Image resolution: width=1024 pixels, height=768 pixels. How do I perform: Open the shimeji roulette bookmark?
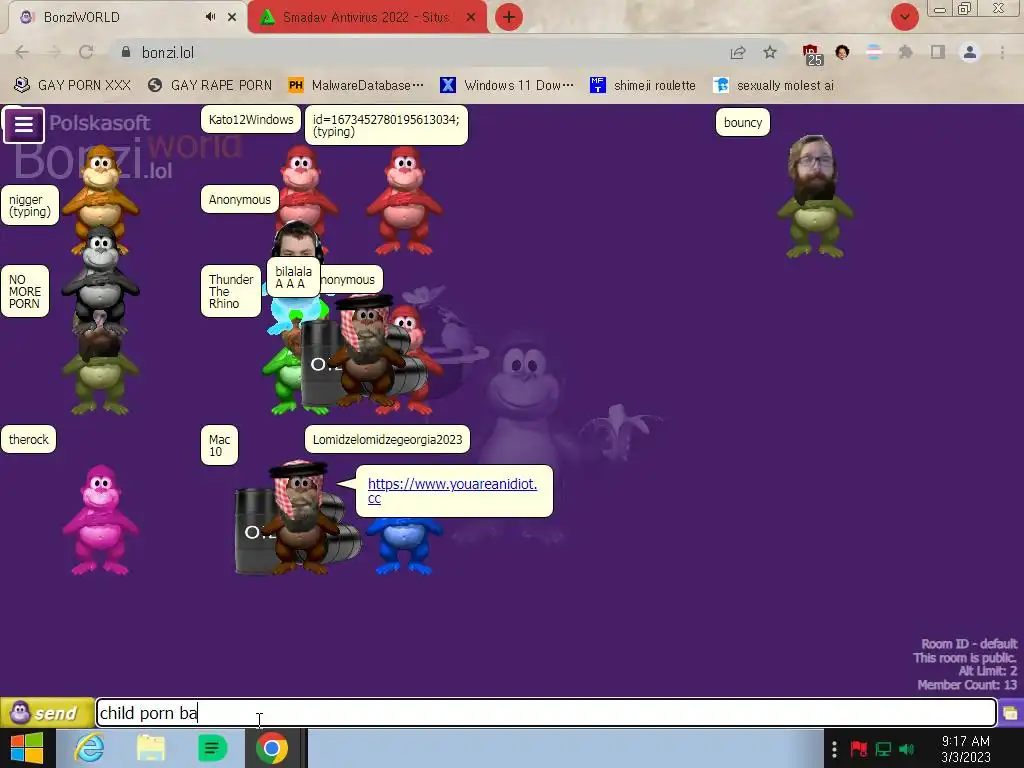643,85
